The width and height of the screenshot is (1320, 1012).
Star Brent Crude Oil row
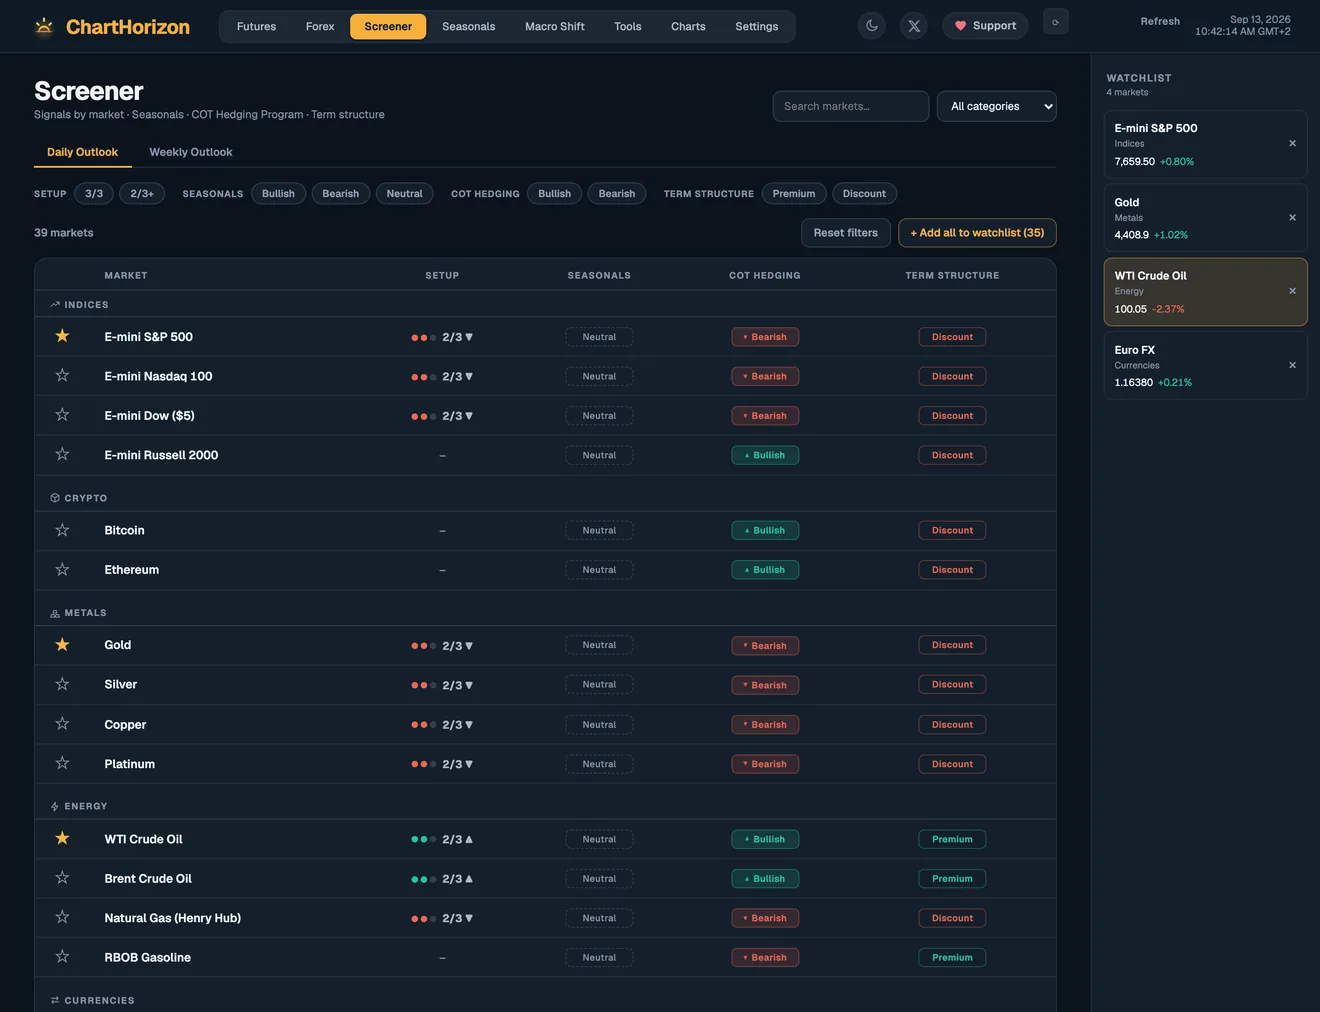click(62, 878)
